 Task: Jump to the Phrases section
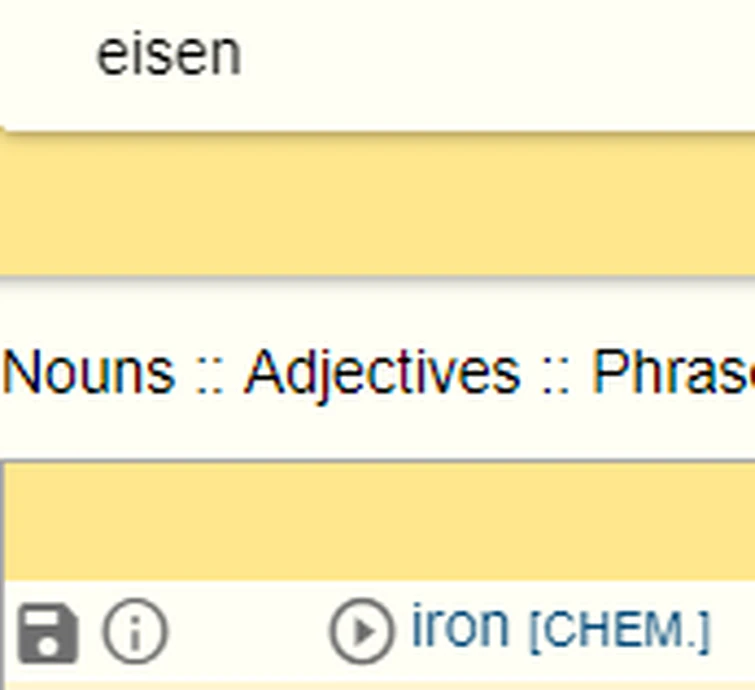coord(672,372)
